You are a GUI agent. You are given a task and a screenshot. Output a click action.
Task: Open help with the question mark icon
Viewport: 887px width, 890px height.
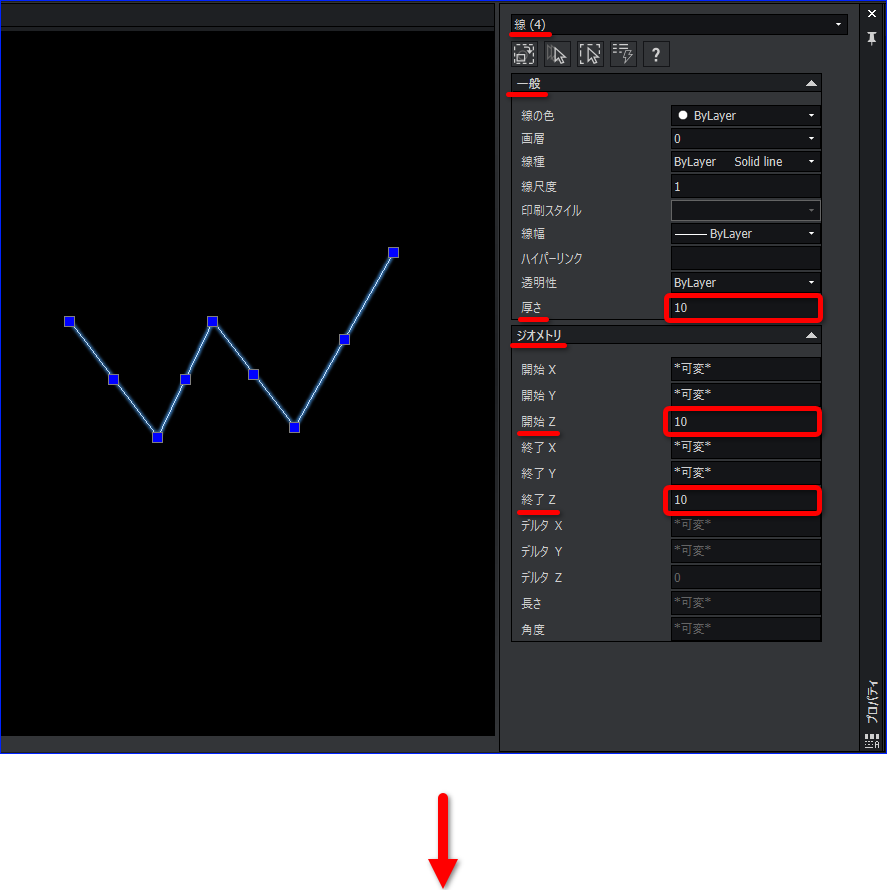(656, 54)
